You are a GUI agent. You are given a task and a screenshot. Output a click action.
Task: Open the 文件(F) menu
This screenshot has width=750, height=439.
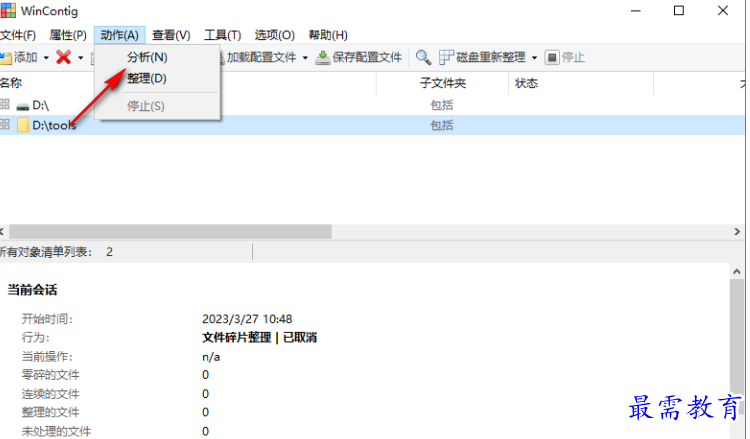(18, 35)
